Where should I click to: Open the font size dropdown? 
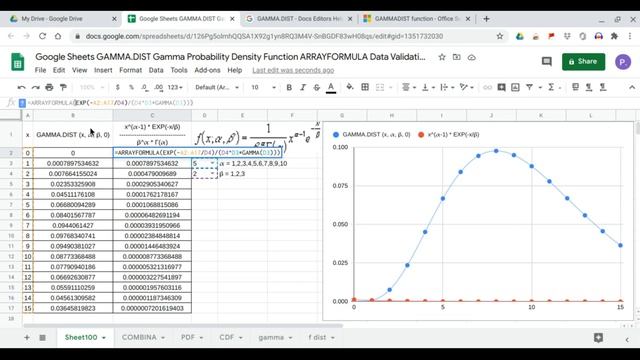(x=263, y=87)
